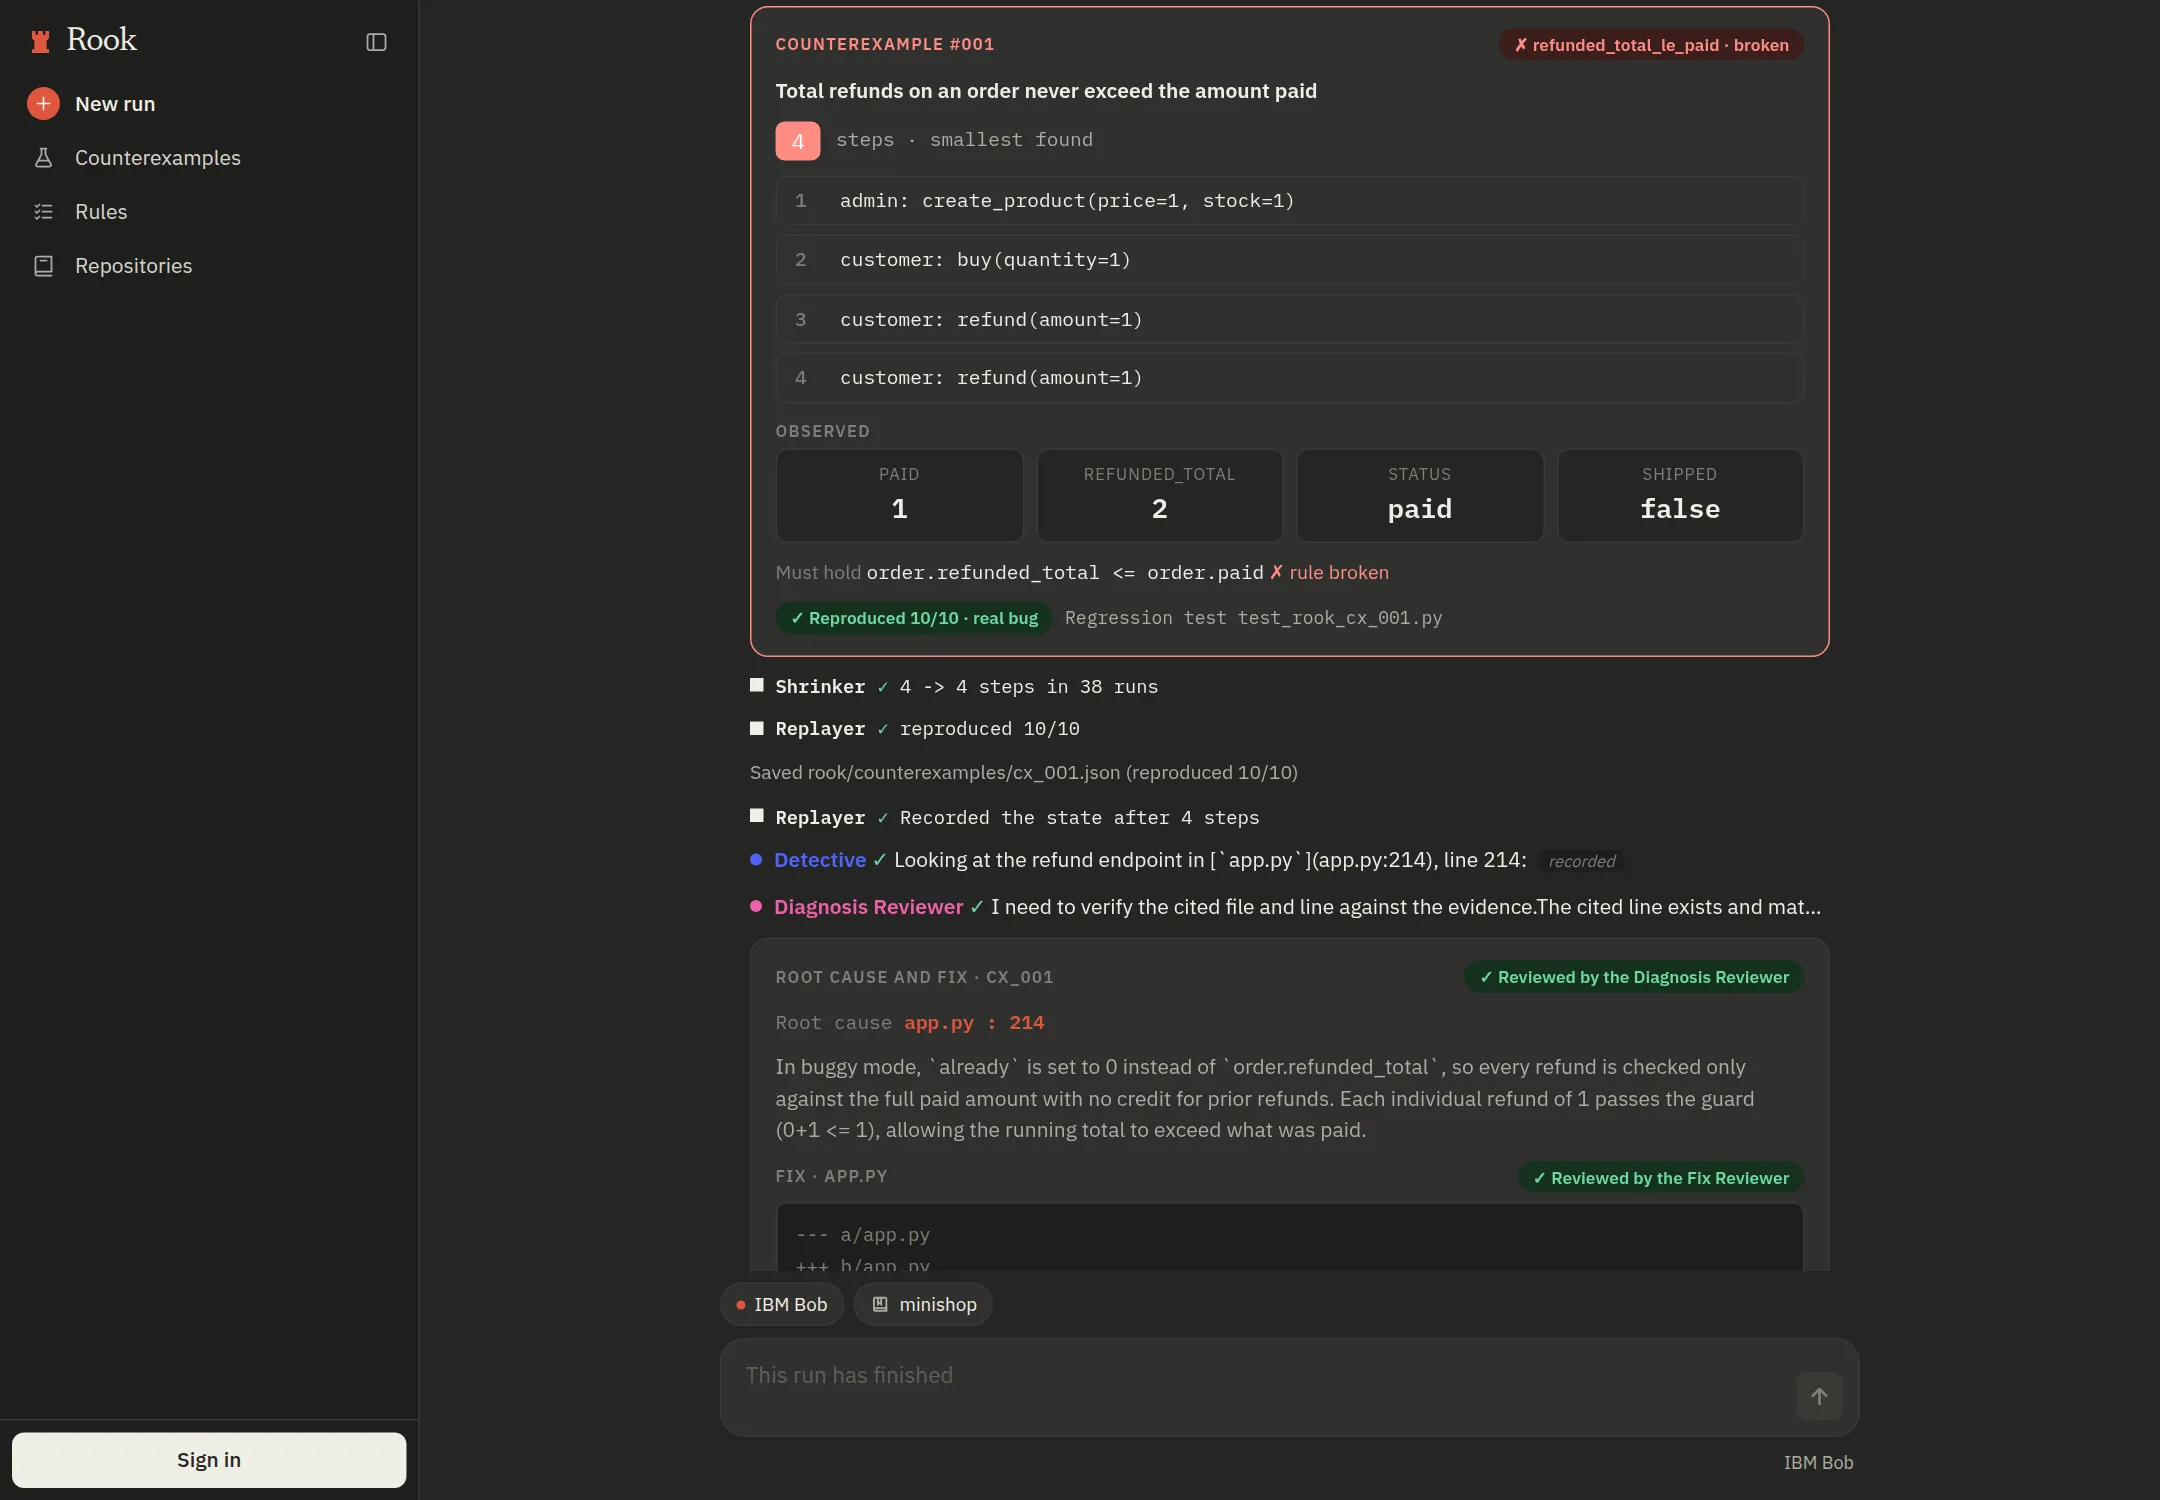This screenshot has height=1500, width=2160.
Task: Click the STATUS paid observed card
Action: coord(1420,496)
